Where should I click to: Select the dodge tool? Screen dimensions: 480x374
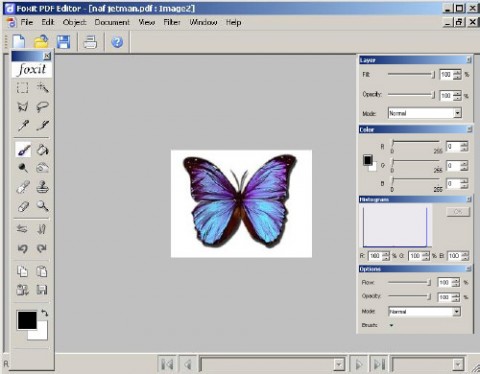[23, 168]
